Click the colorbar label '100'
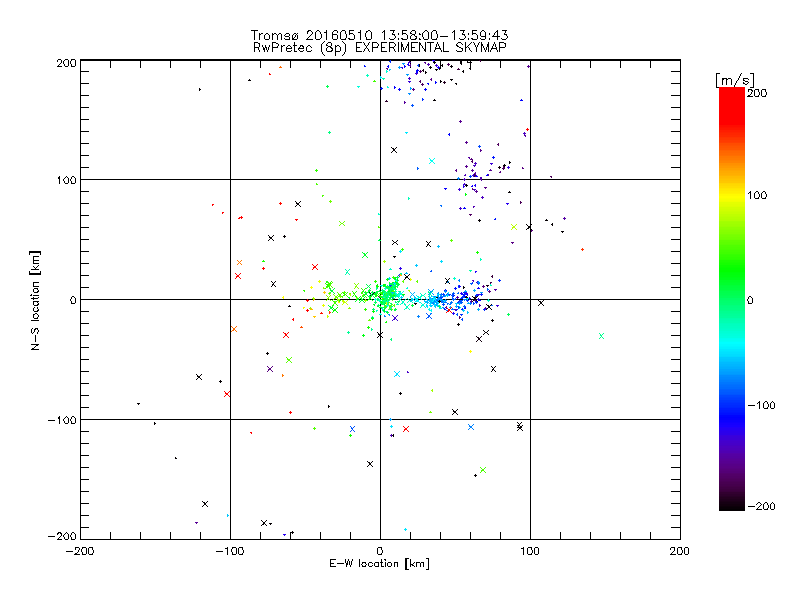Screen dimensions: 800x600 (757, 195)
